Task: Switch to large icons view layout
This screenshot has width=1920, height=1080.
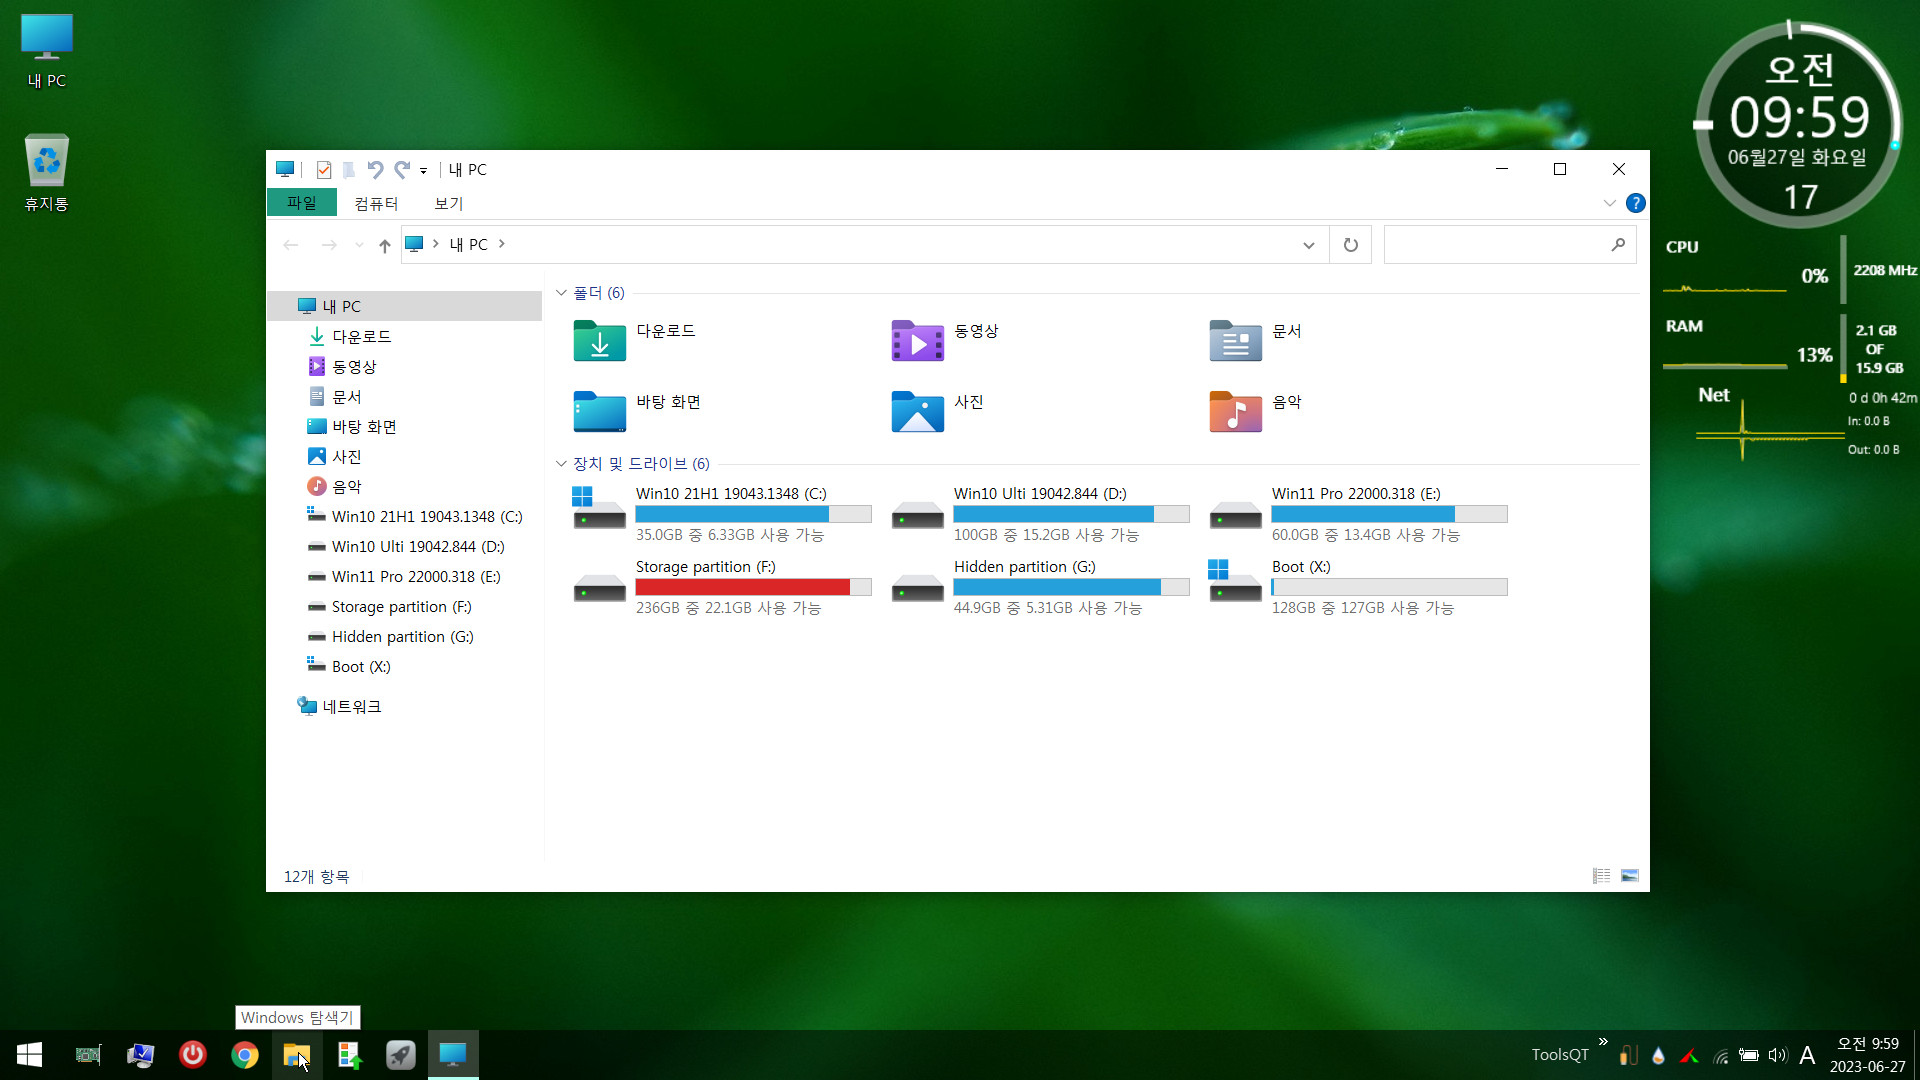Action: pos(1630,876)
